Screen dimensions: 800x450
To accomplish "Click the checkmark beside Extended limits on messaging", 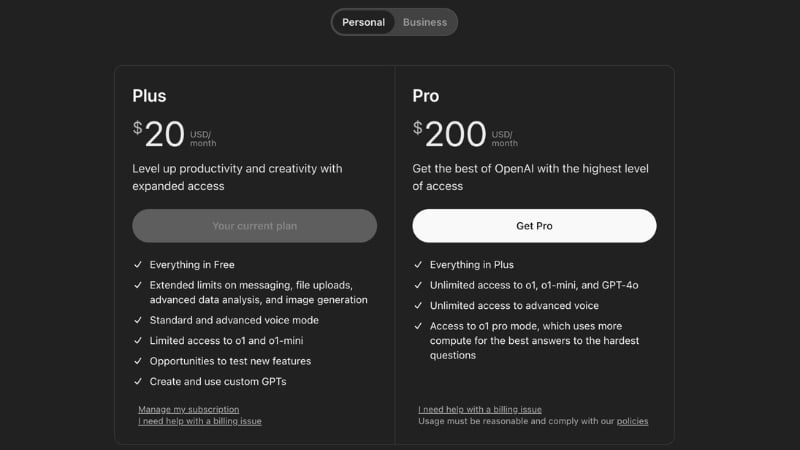I will 138,285.
